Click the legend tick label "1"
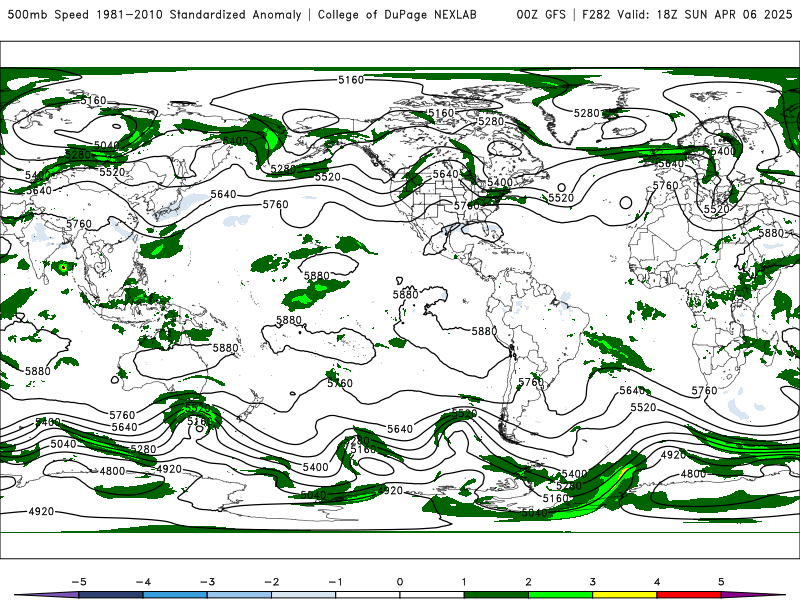Screen dimensions: 800x600 (464, 582)
